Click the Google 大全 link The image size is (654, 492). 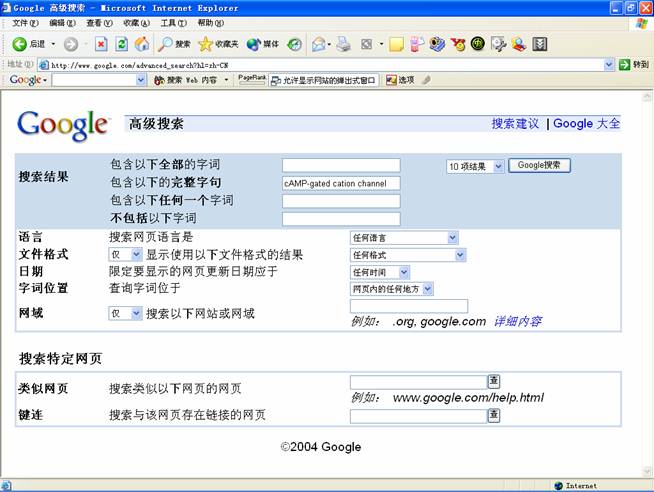pos(586,123)
